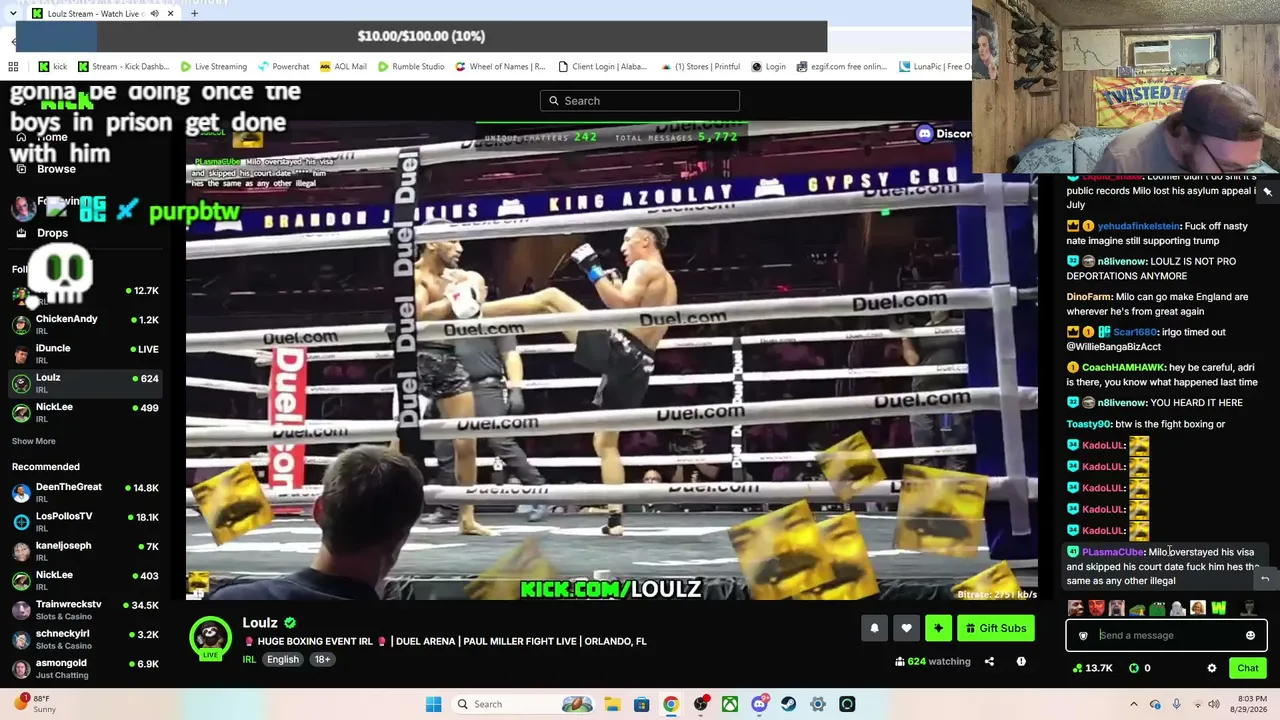The height and width of the screenshot is (720, 1280).
Task: Open DeenTheGreat recommended channel
Action: tap(85, 492)
